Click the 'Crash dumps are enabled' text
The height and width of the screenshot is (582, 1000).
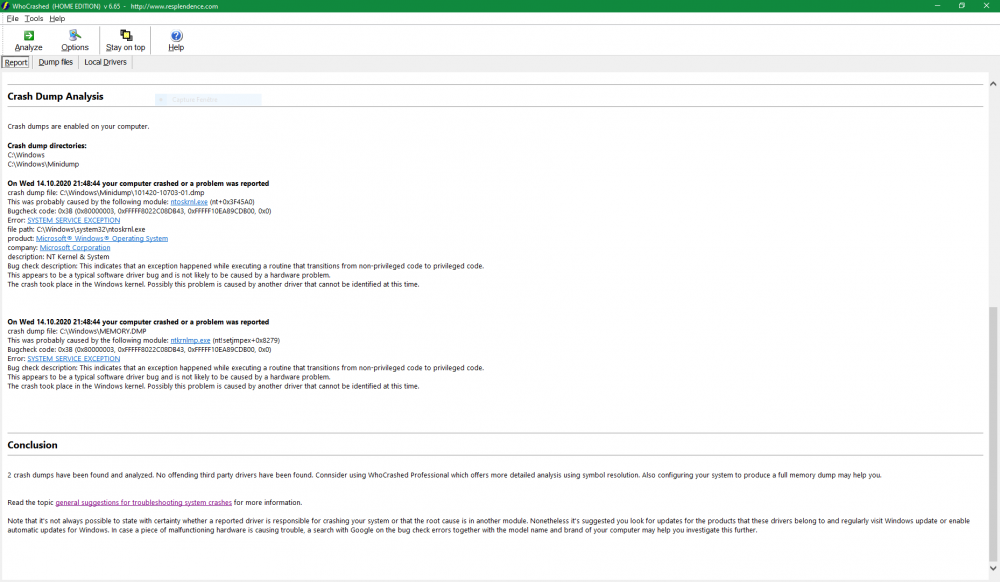[x=78, y=127]
